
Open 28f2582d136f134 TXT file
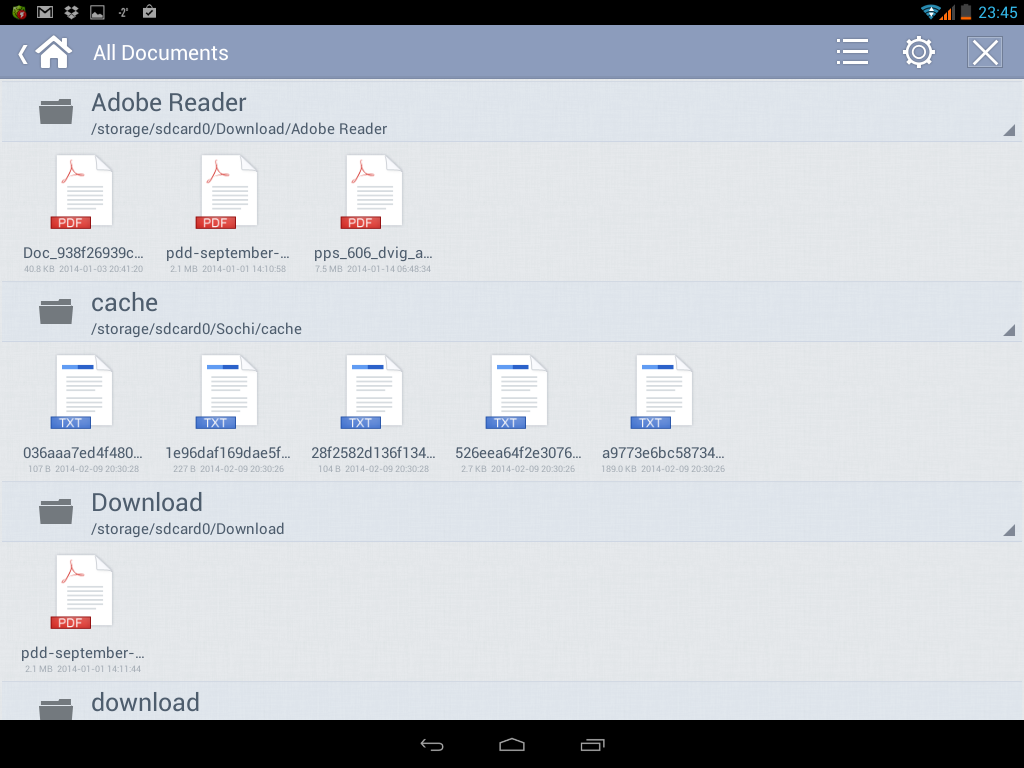[x=373, y=413]
